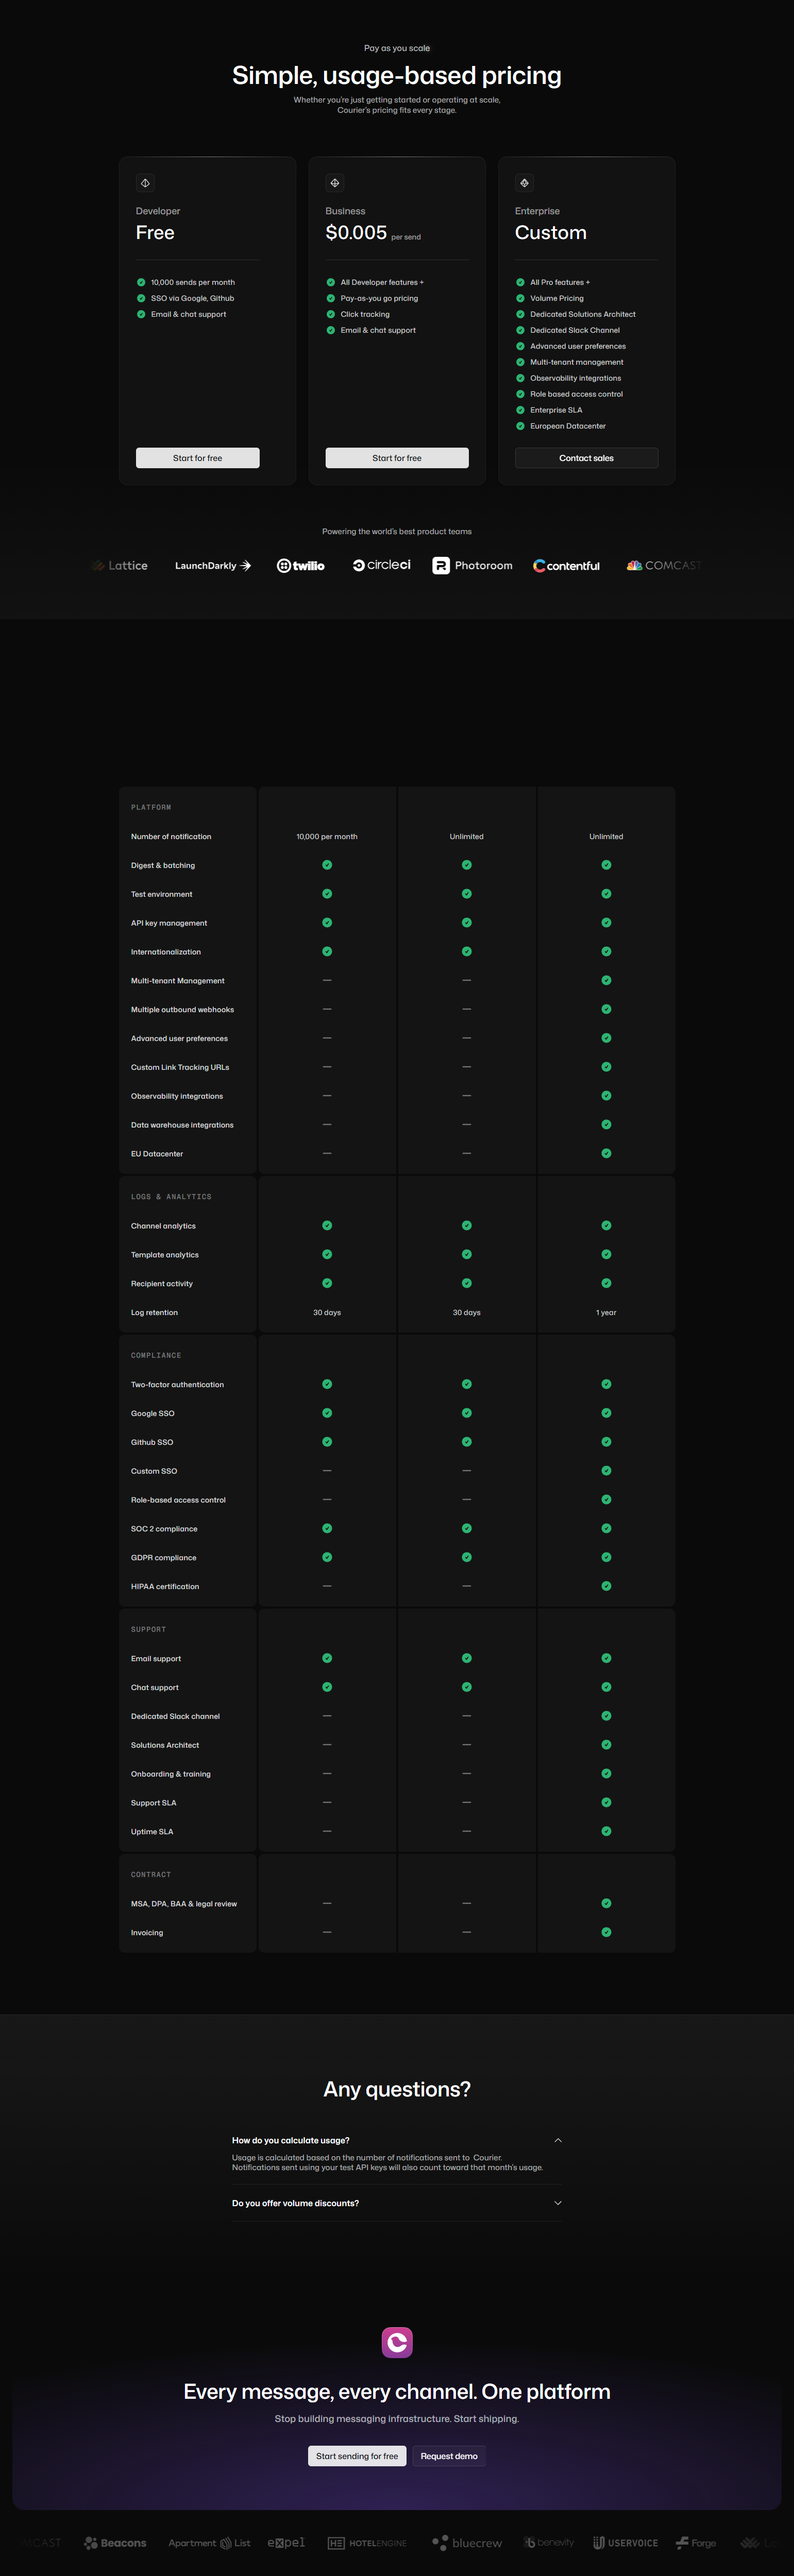Collapse the 'How do you calculate usage?' question
794x2576 pixels.
(x=558, y=2140)
